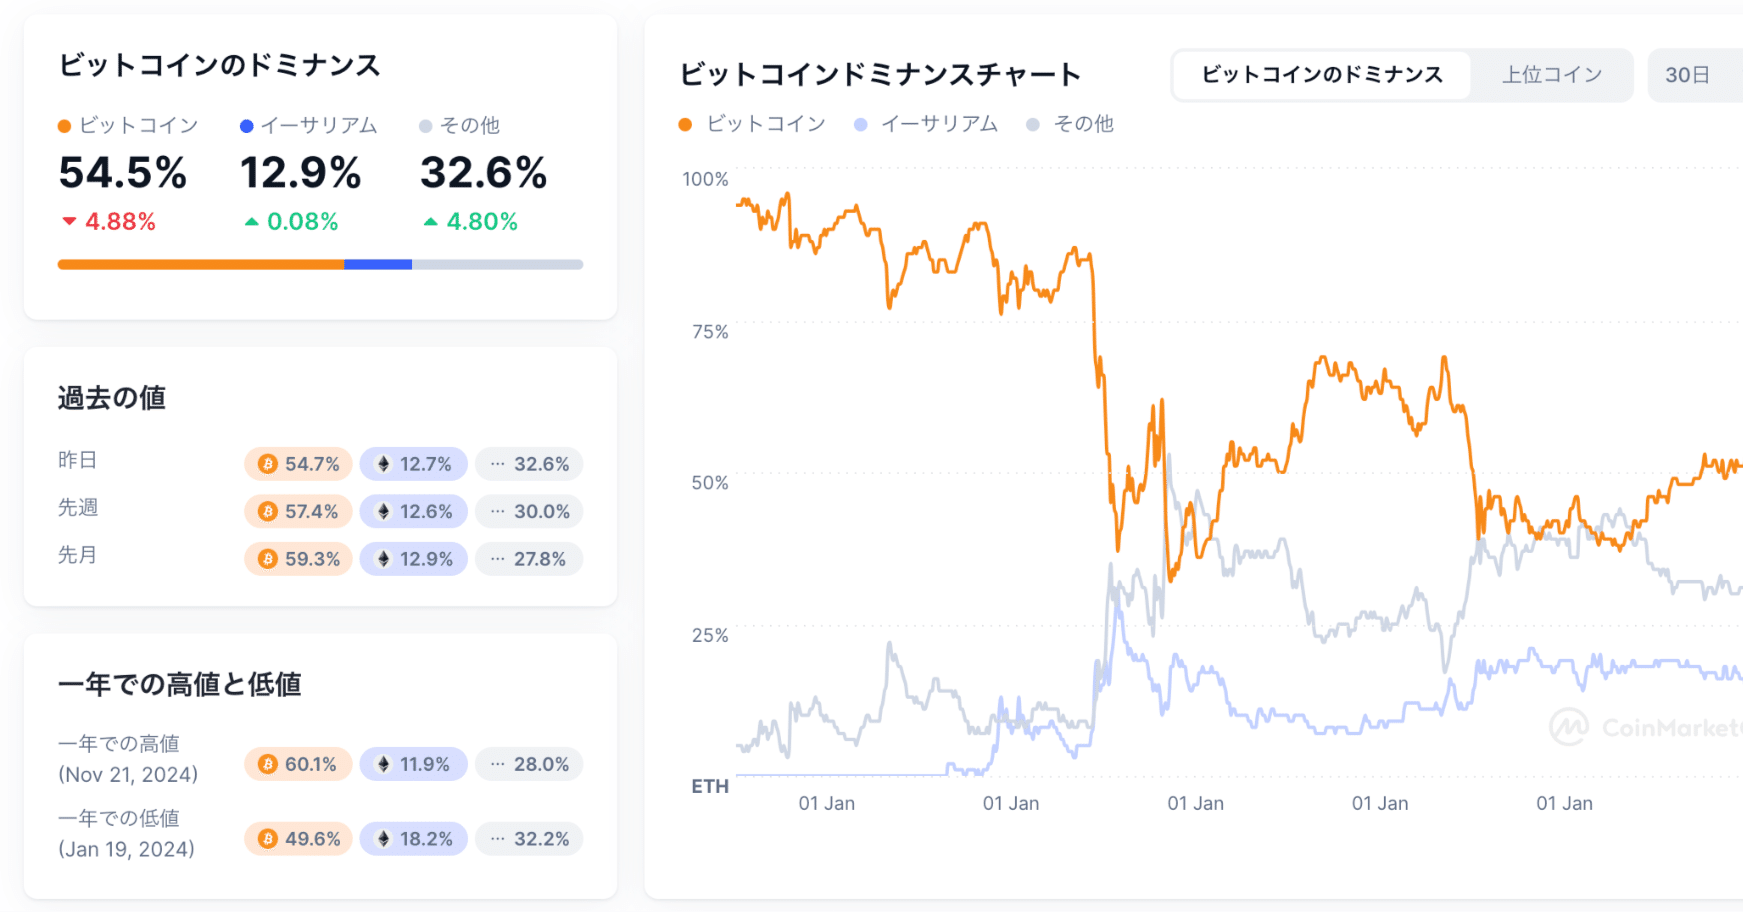This screenshot has width=1743, height=912.
Task: Click the dominance distribution bar
Action: 320,264
